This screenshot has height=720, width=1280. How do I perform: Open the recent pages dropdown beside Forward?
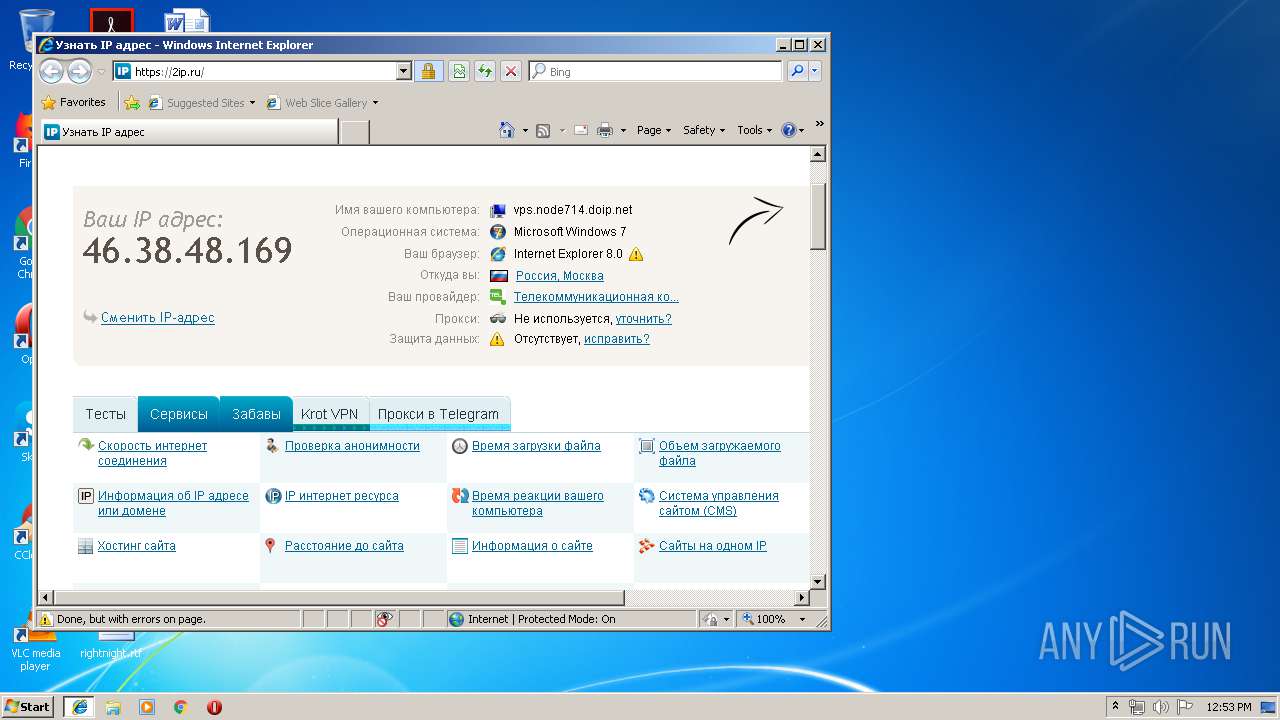tap(101, 72)
